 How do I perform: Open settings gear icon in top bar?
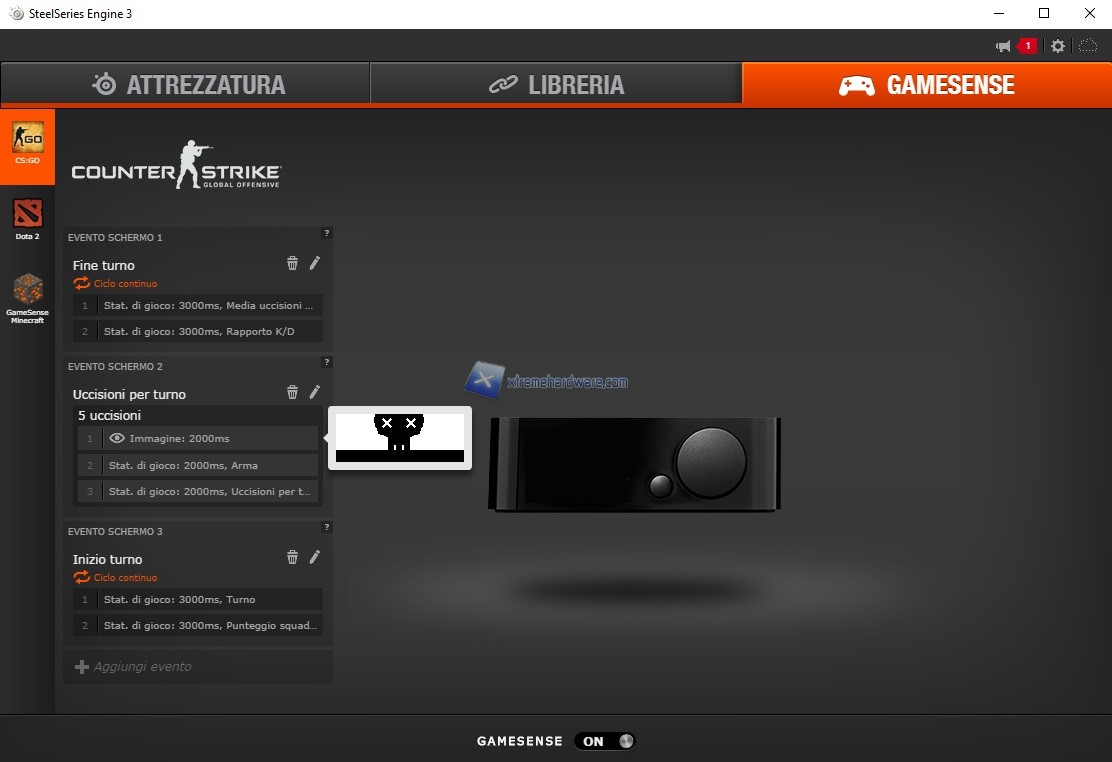point(1058,46)
